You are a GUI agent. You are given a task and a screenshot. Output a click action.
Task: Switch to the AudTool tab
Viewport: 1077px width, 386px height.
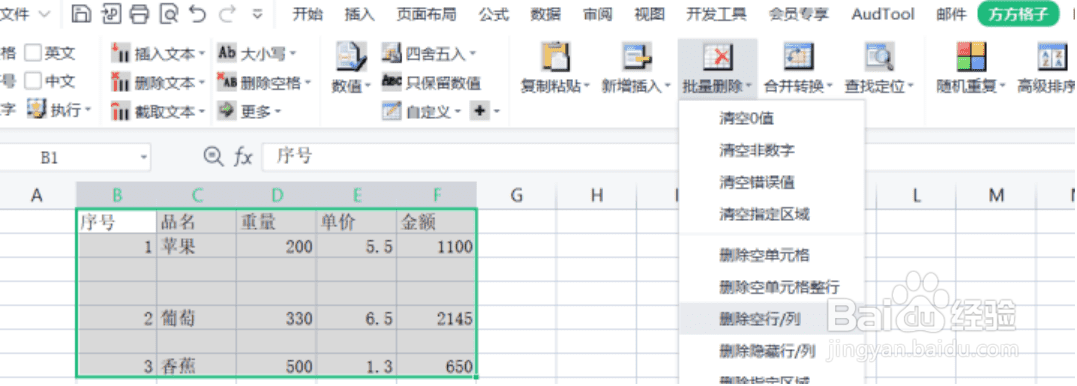pos(883,14)
